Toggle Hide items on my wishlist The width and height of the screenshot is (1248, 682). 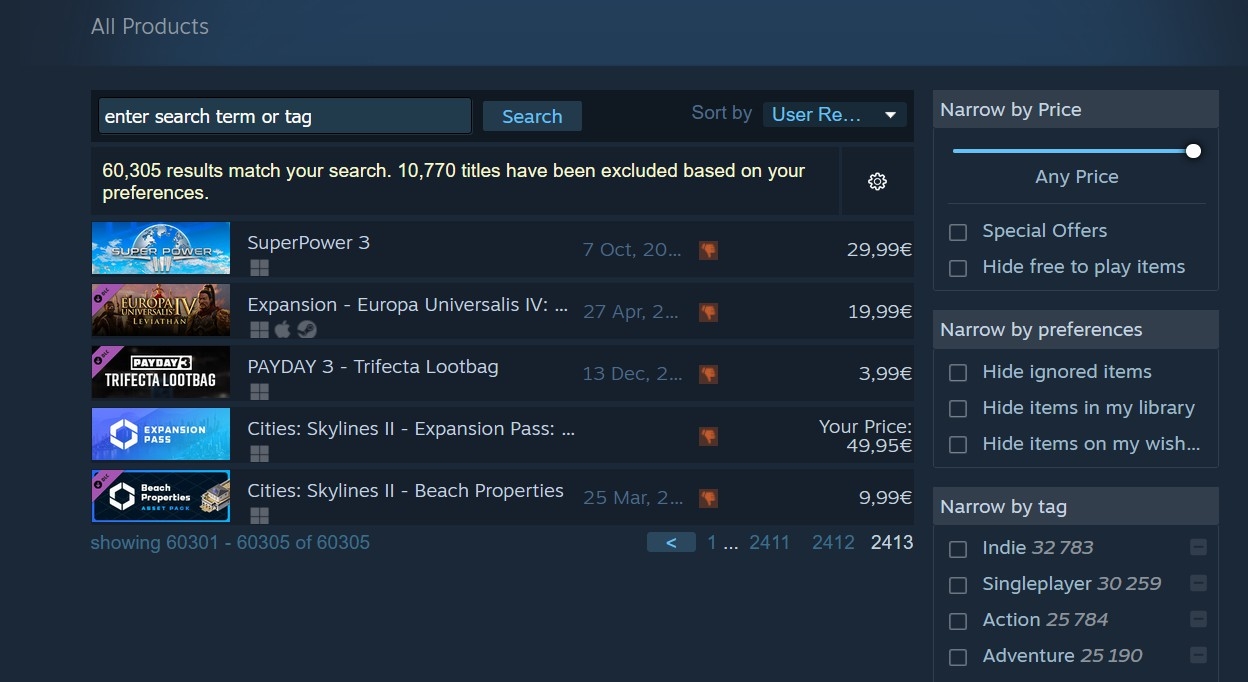click(958, 445)
